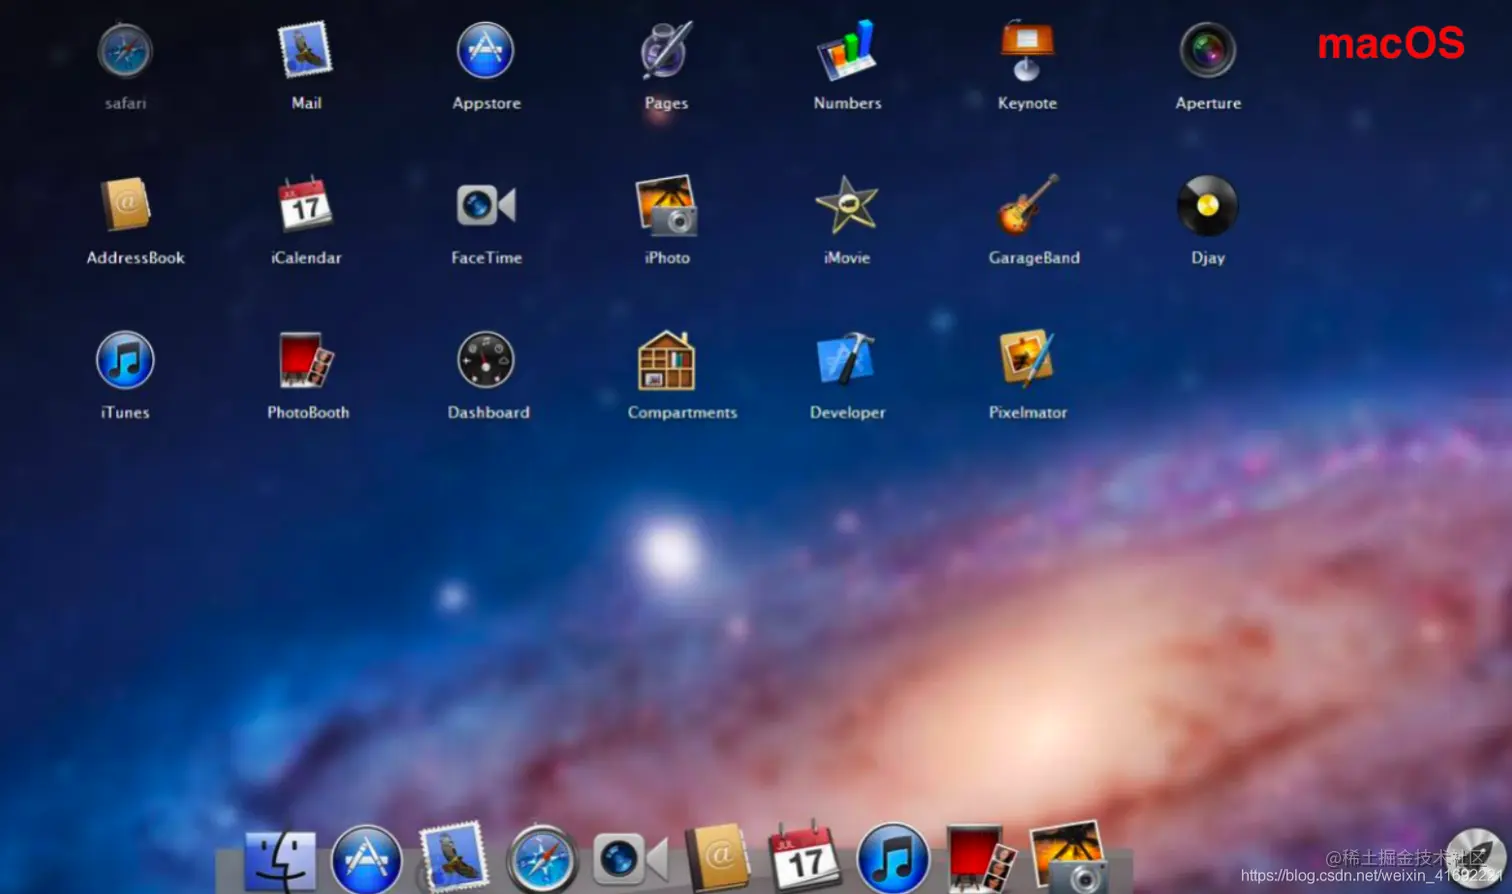Launch the Compartments app

(x=666, y=360)
